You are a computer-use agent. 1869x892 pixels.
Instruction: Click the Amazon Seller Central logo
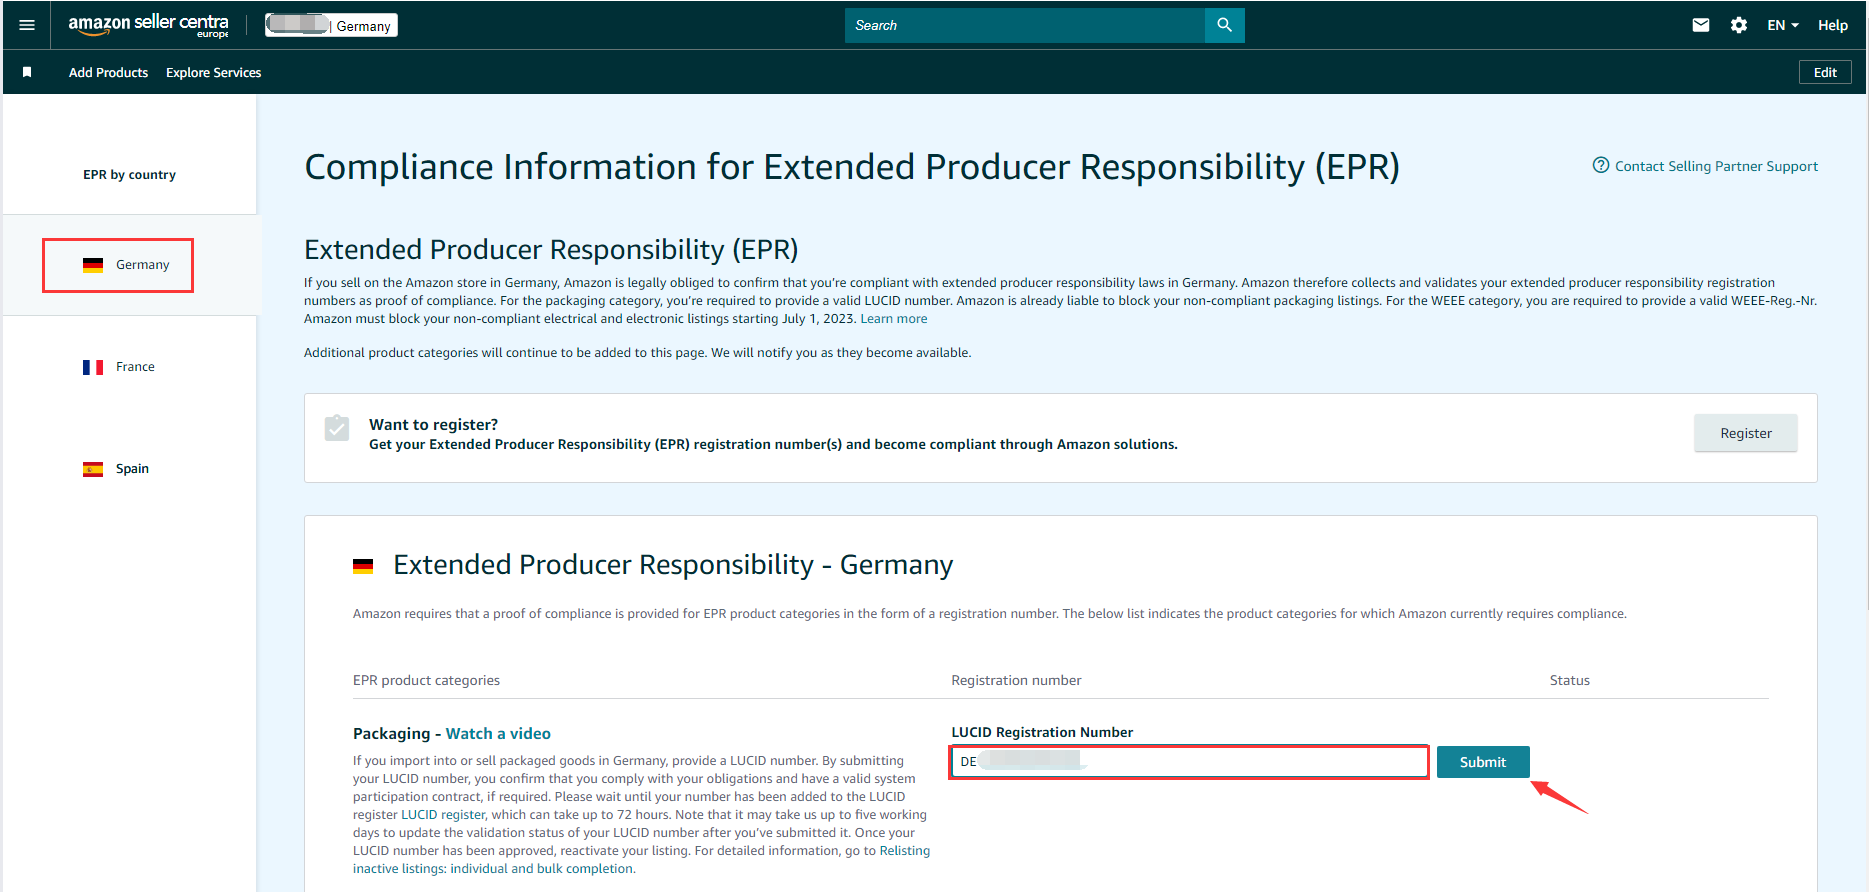click(x=148, y=25)
